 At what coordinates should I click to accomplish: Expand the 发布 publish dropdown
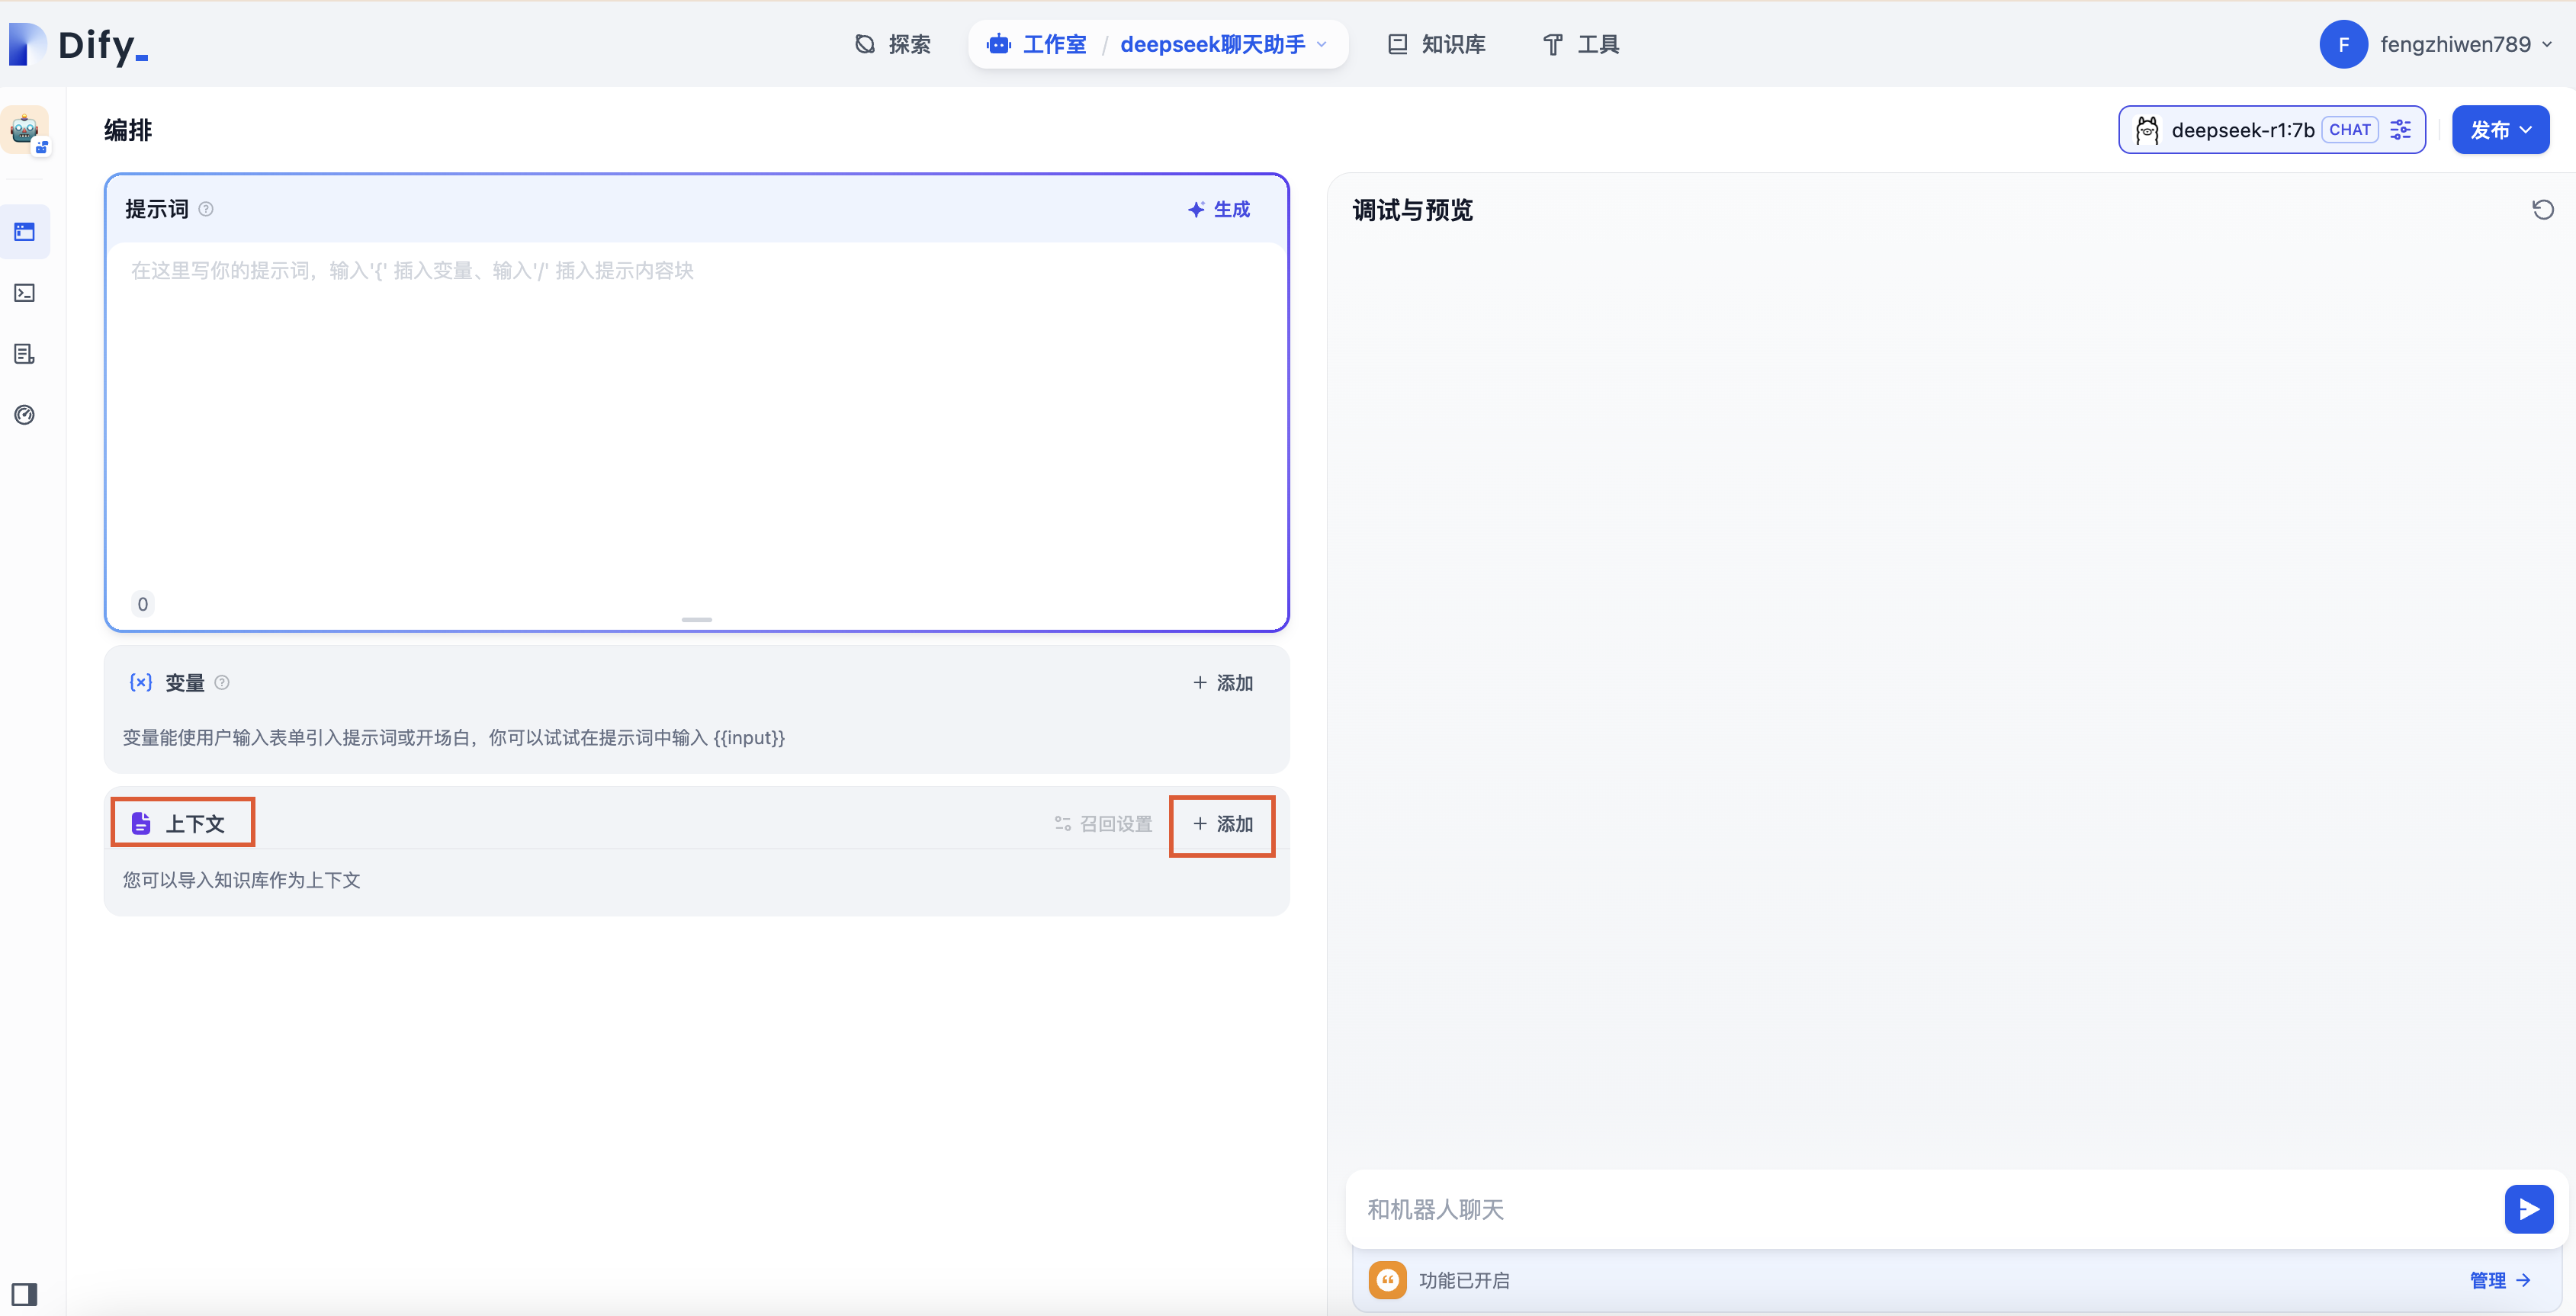click(2500, 130)
